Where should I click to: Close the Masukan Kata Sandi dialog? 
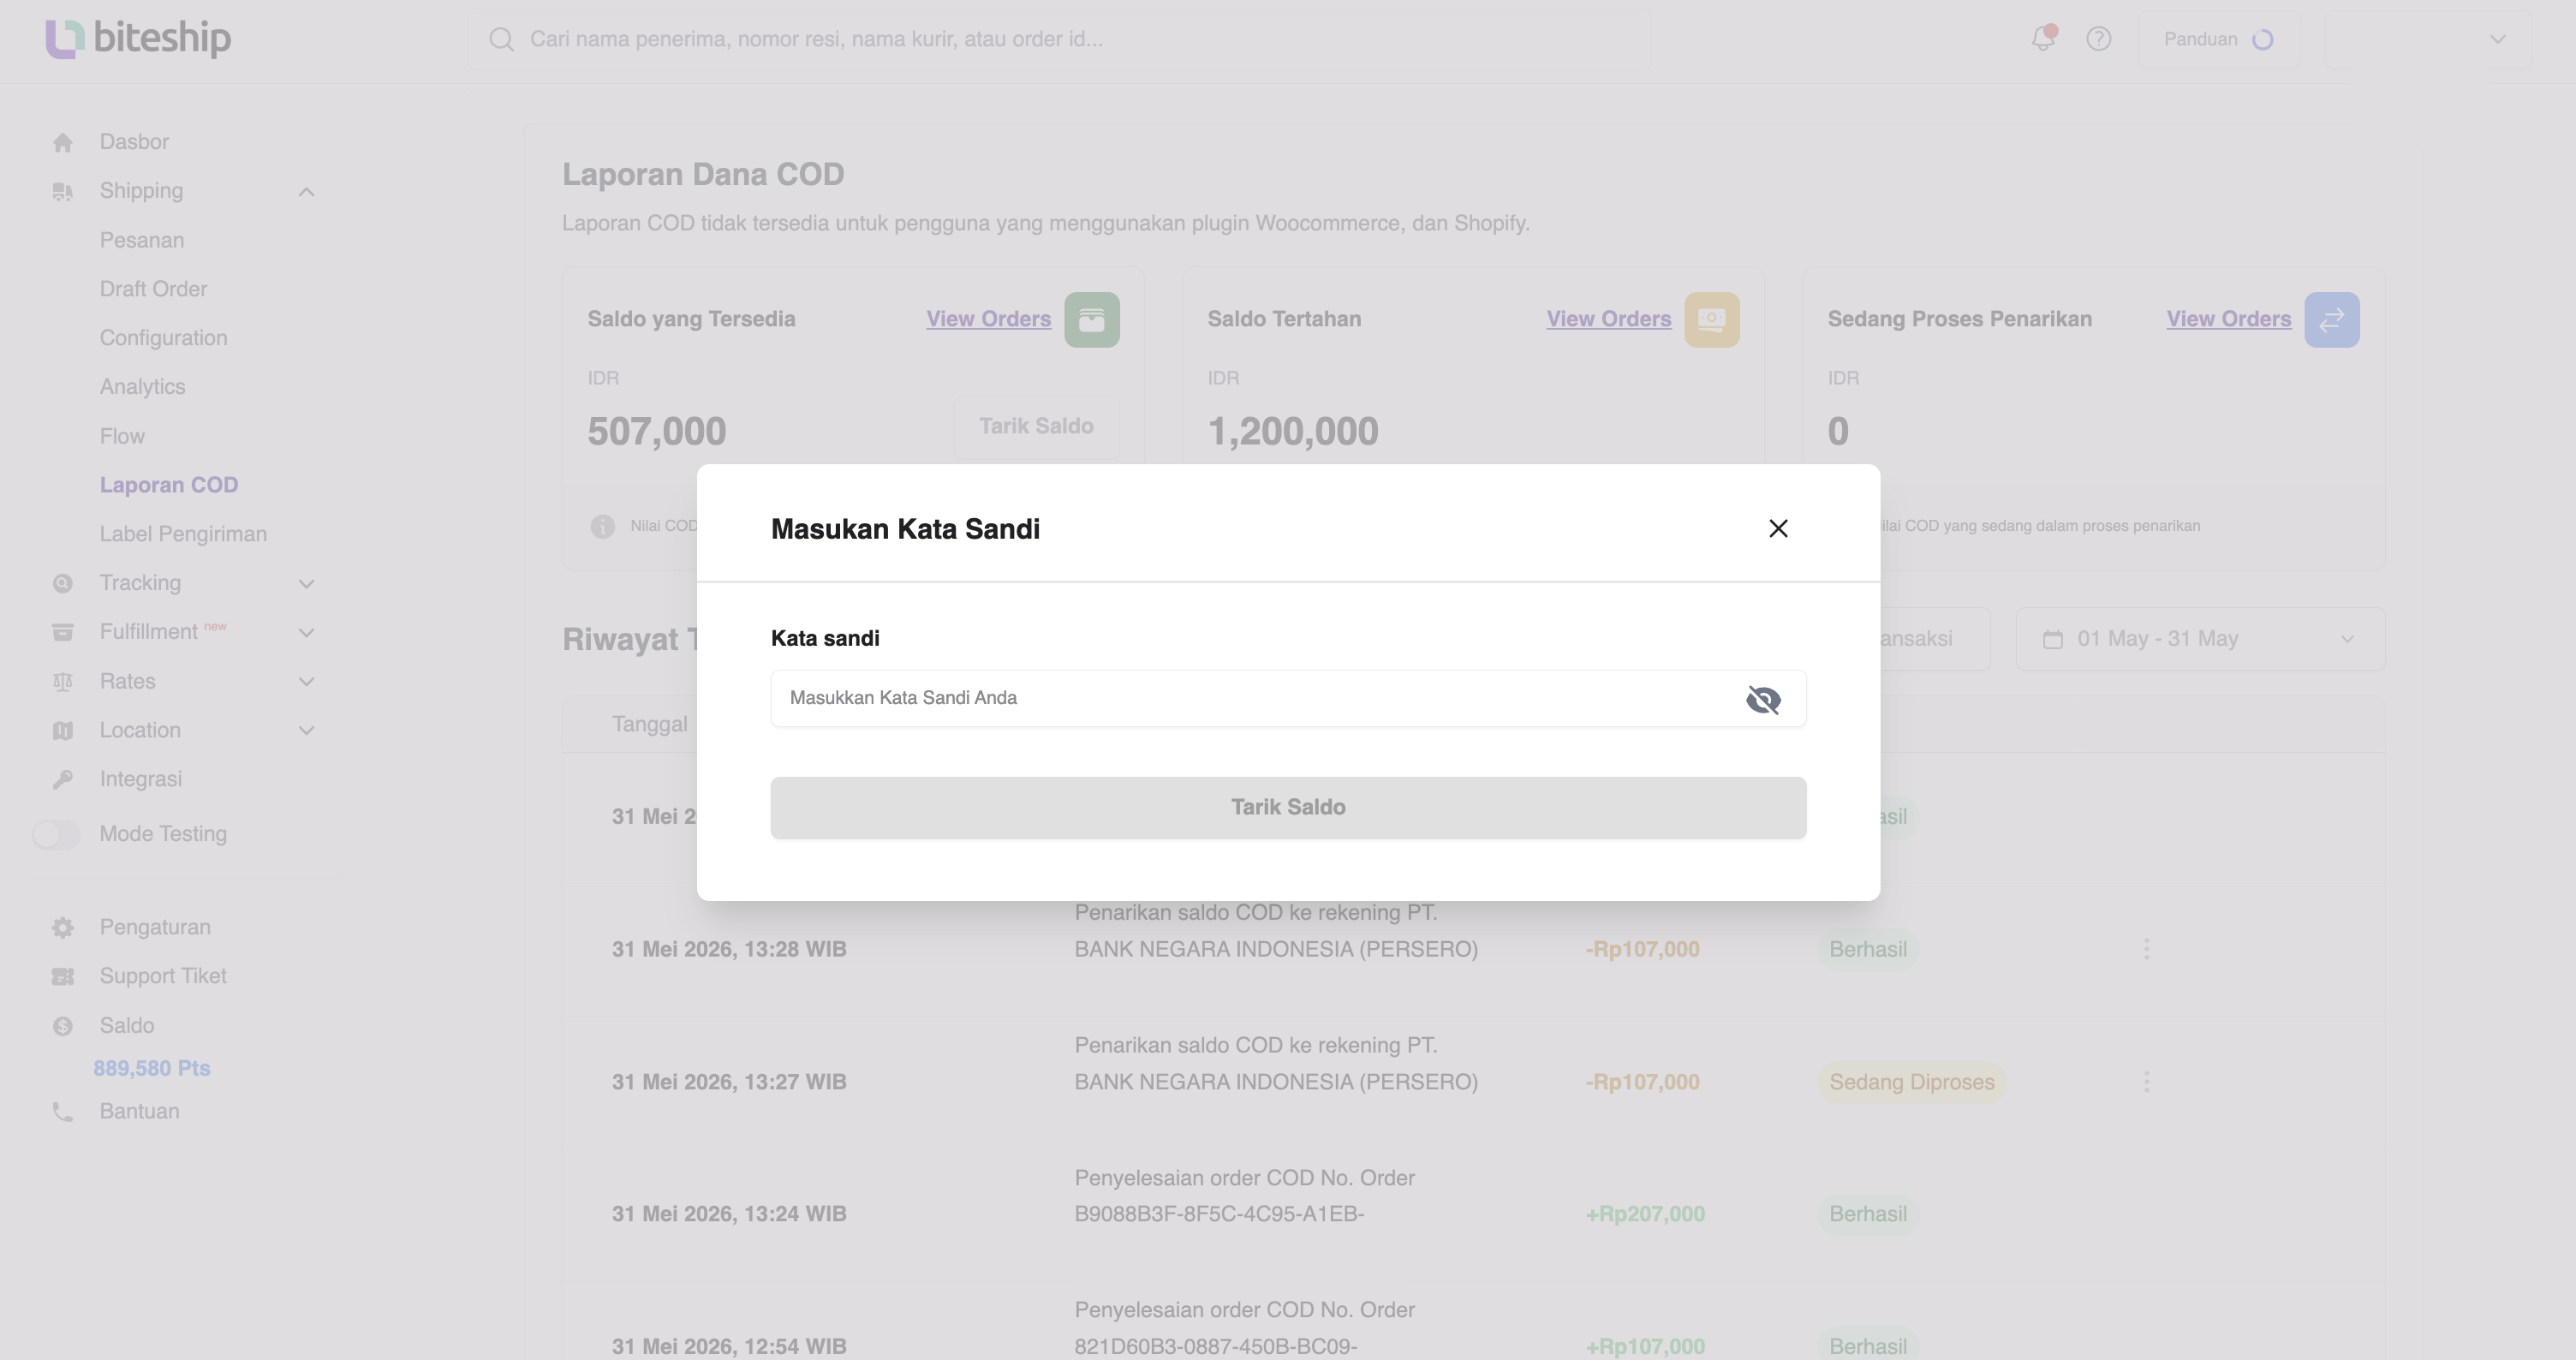[x=1778, y=528]
